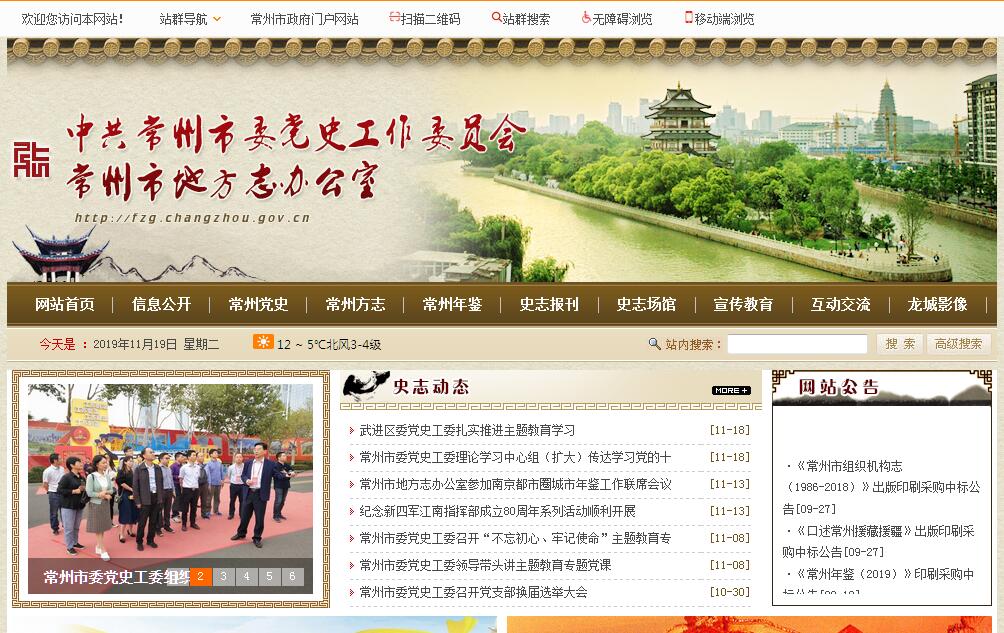Switch slideshow to slide 5
The width and height of the screenshot is (1004, 633).
tap(270, 576)
